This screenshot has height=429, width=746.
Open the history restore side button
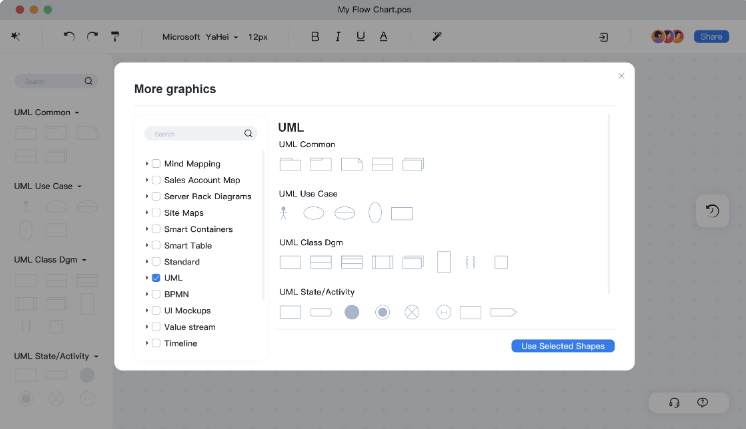[x=711, y=210]
